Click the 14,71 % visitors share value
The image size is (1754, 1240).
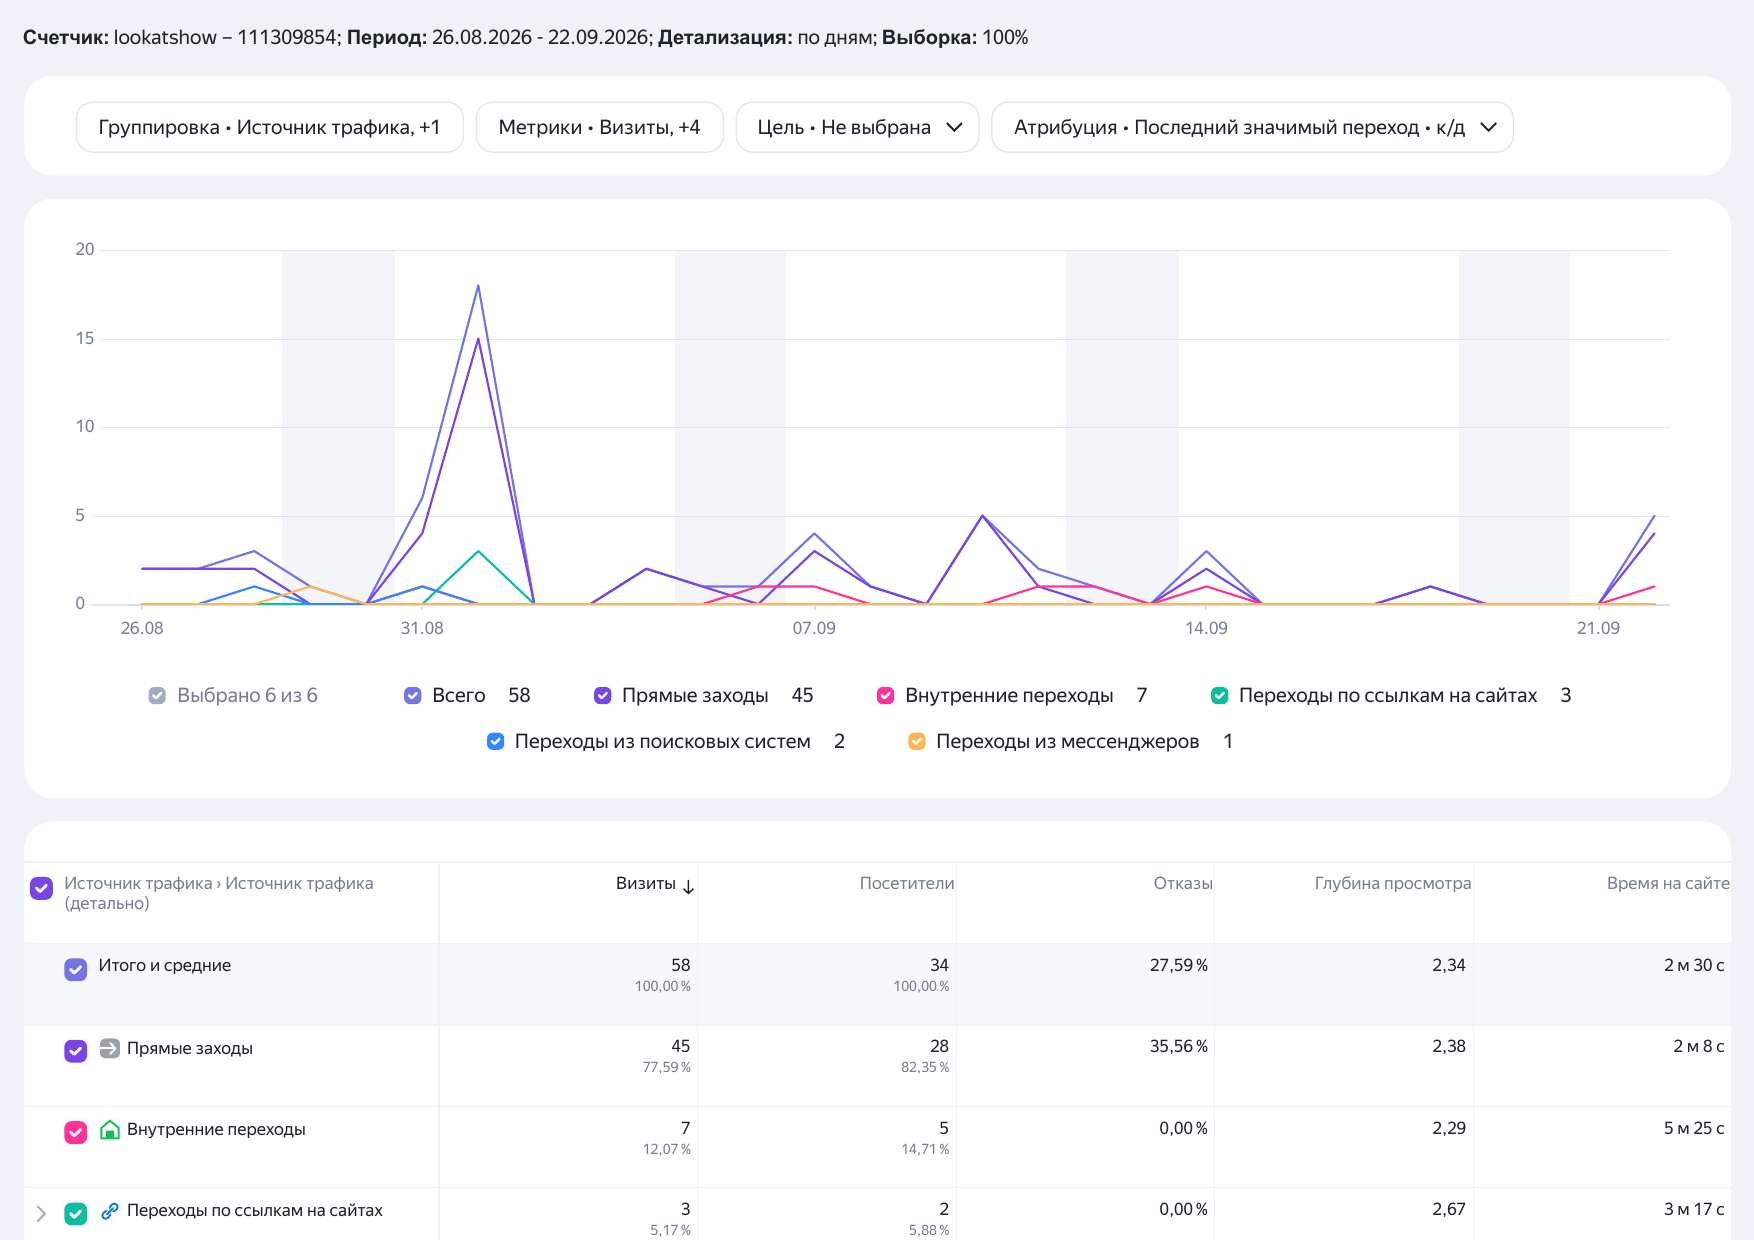(925, 1149)
